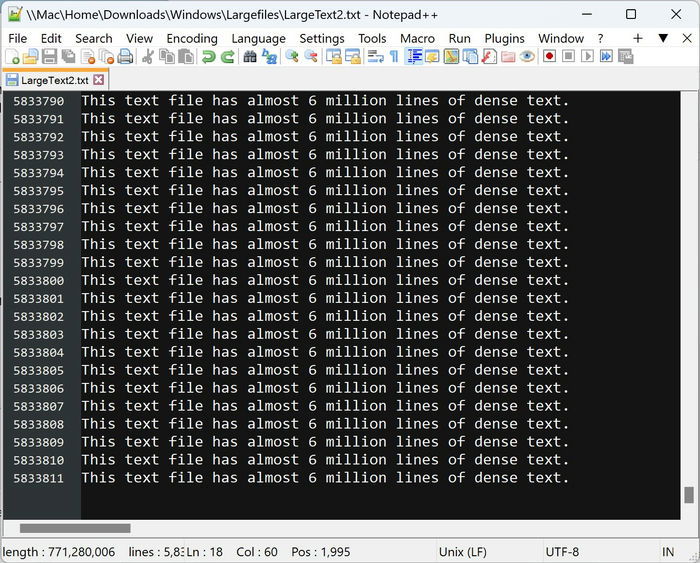700x563 pixels.
Task: Open the Document List panel icon
Action: [x=470, y=57]
